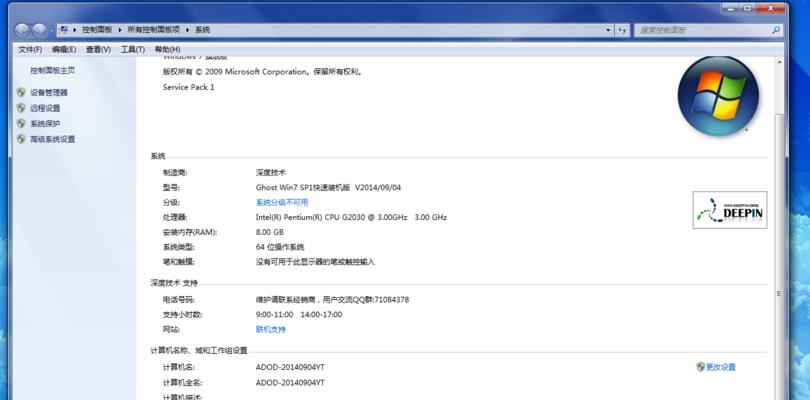Open 高级系统设置 link

pyautogui.click(x=53, y=139)
